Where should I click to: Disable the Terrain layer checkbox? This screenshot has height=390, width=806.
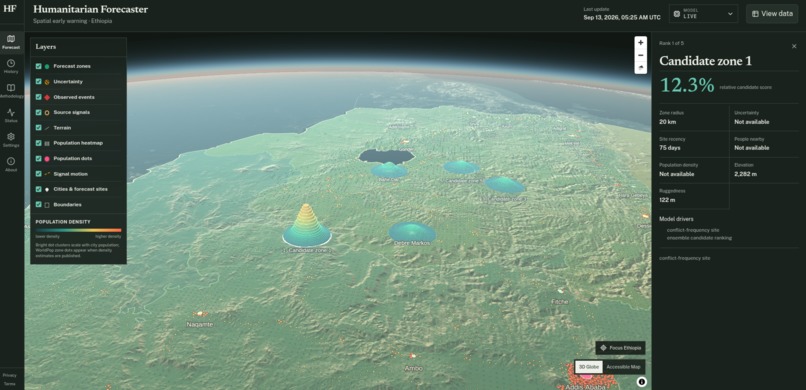pos(39,127)
